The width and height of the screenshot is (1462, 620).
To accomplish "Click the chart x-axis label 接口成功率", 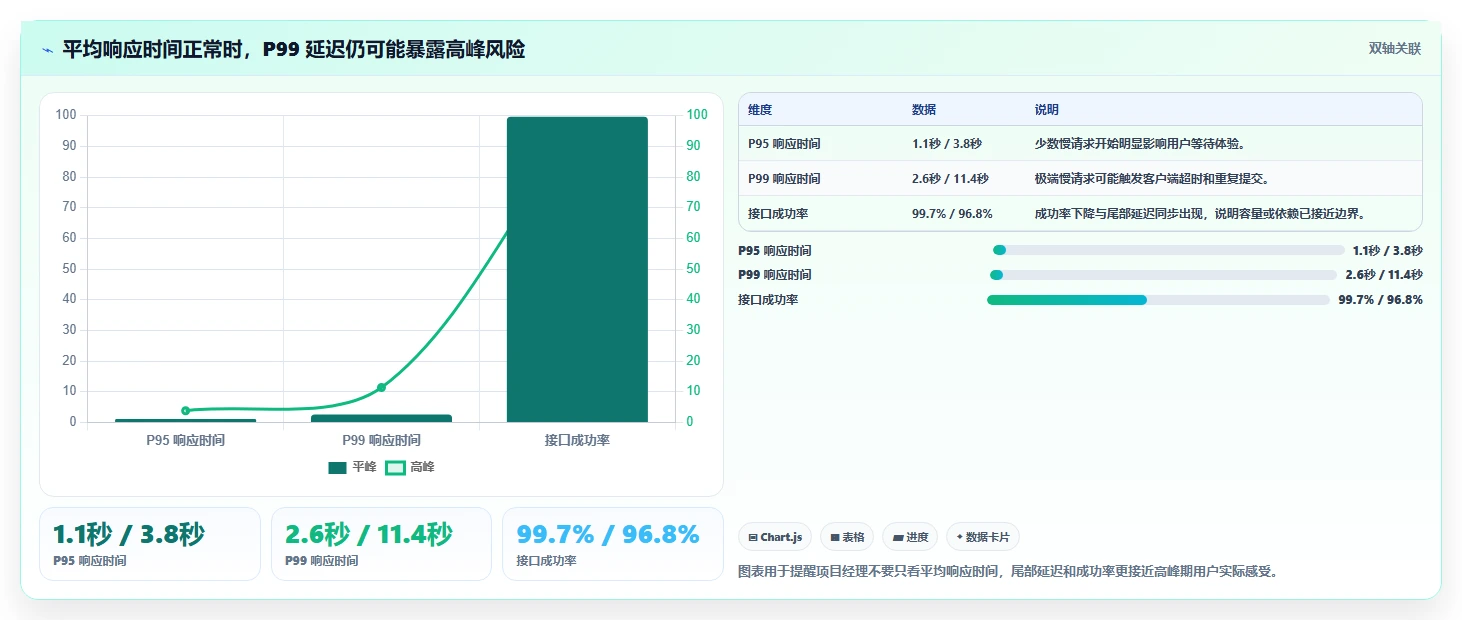I will pos(577,440).
